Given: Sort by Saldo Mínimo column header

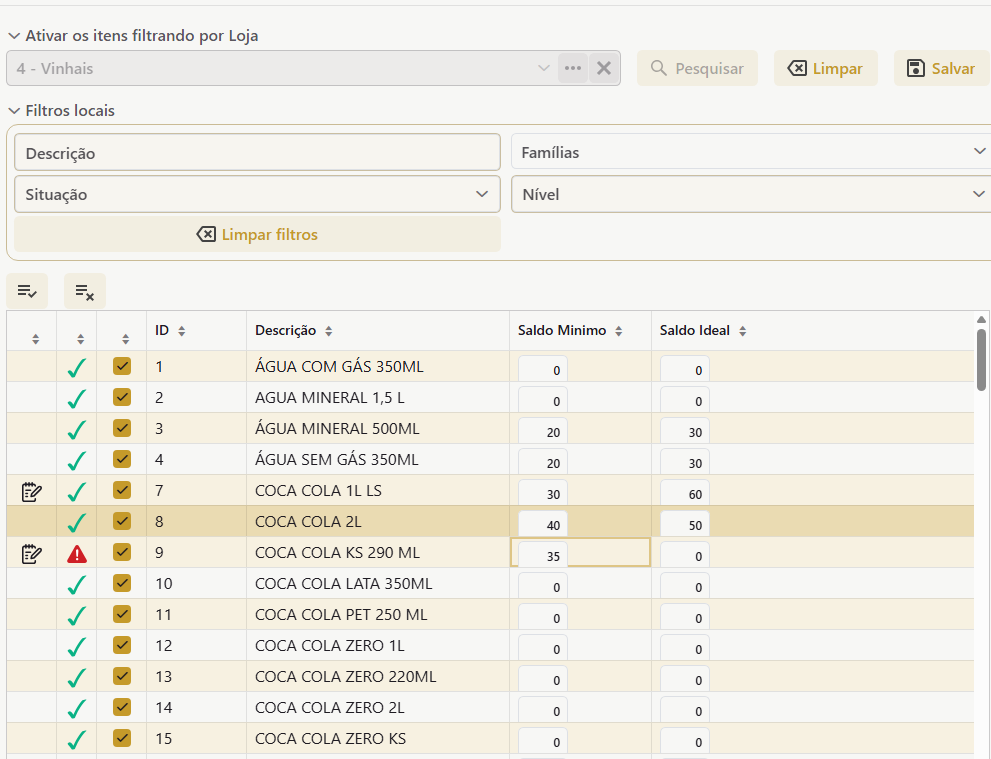Looking at the screenshot, I should [561, 330].
